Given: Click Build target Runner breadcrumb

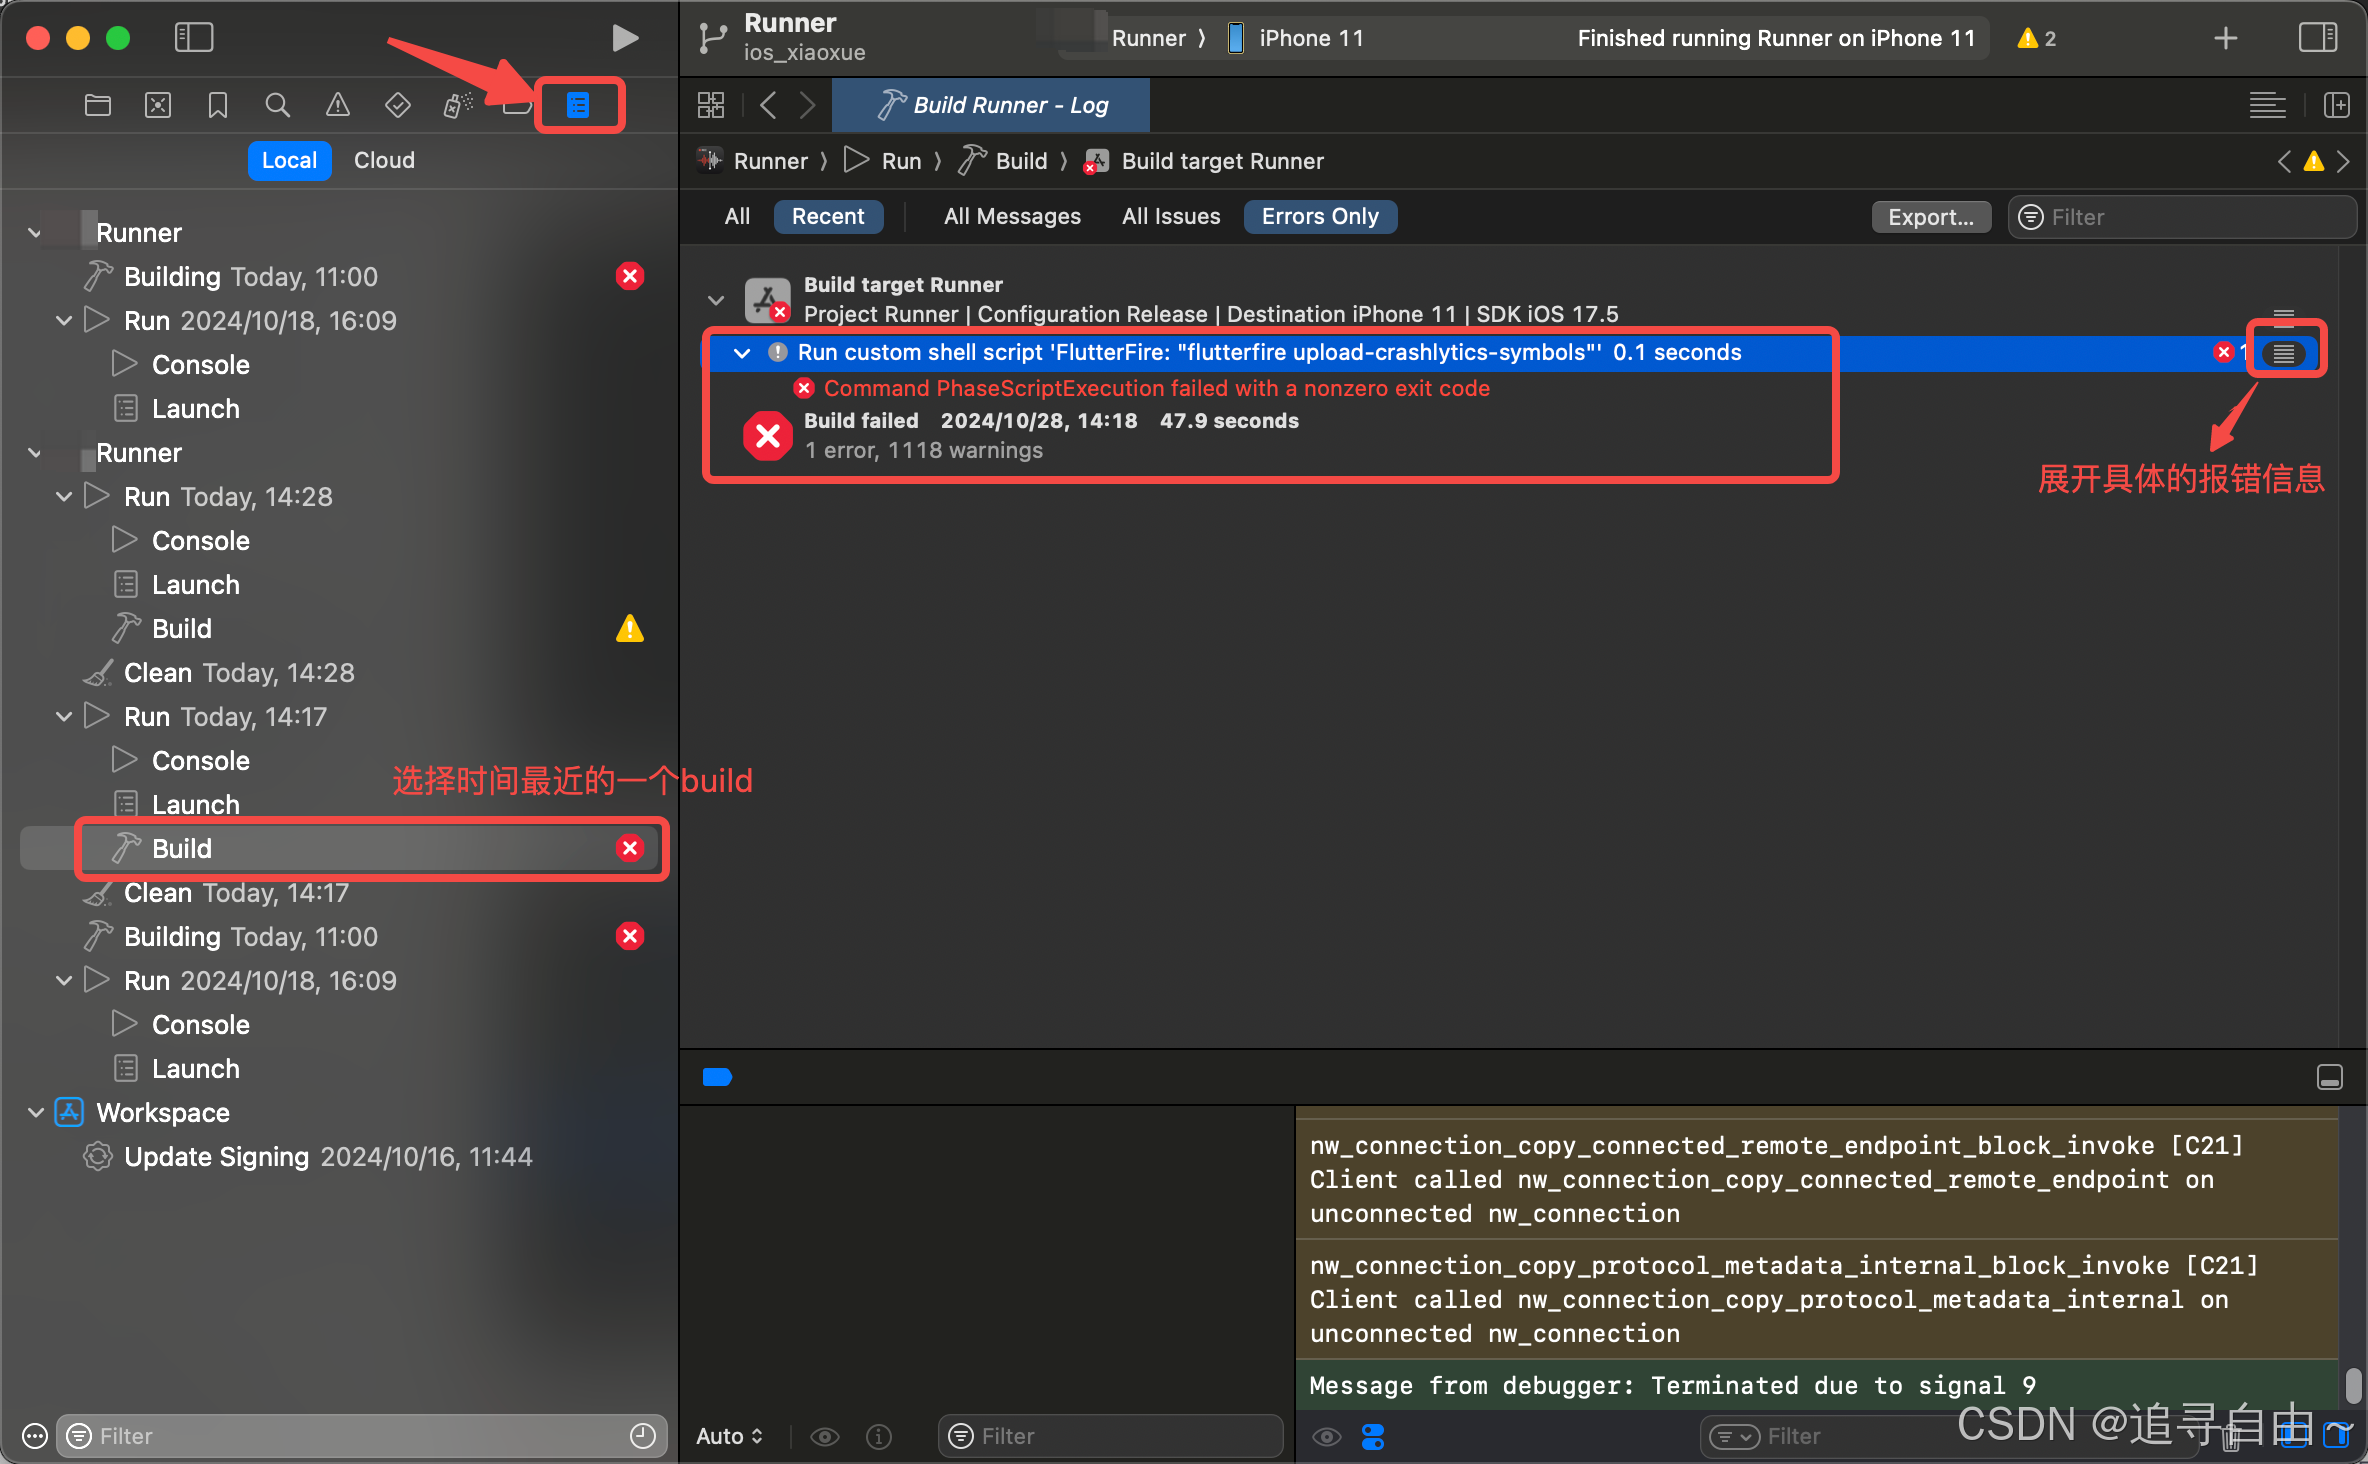Looking at the screenshot, I should pos(1204,161).
